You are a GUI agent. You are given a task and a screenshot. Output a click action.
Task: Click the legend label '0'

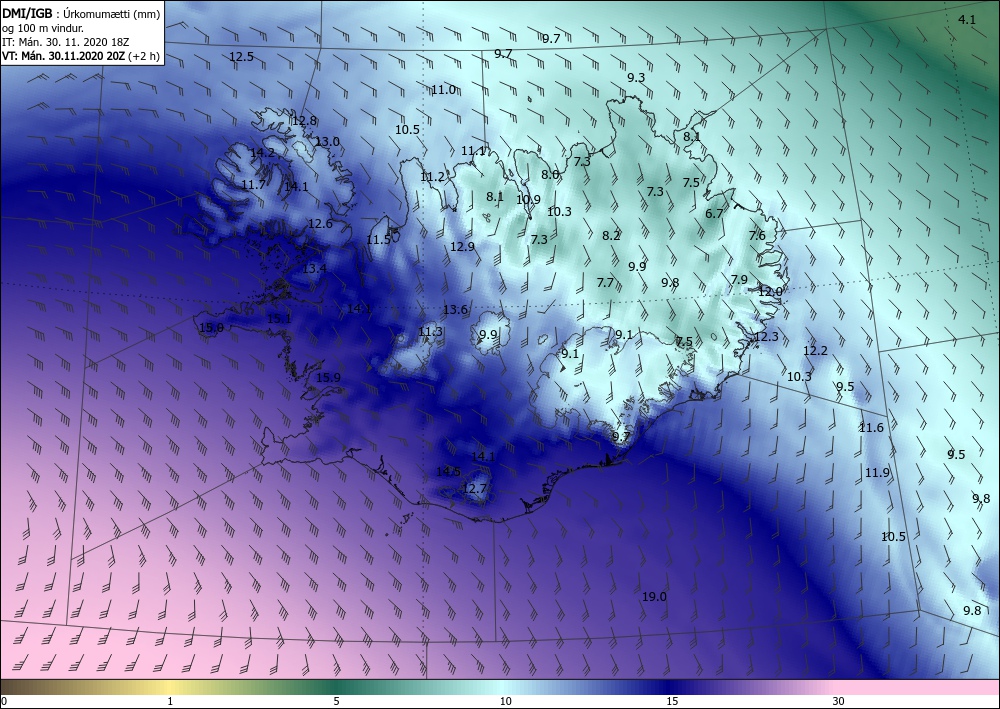(x=4, y=702)
